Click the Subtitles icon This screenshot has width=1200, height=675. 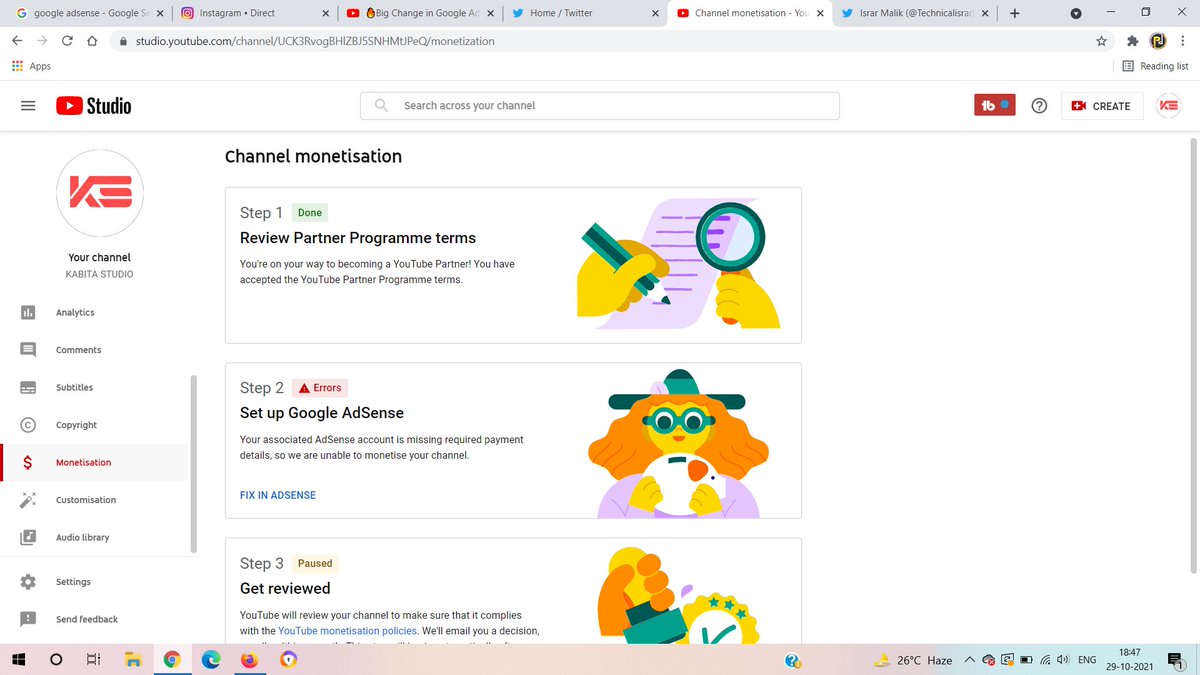[28, 387]
